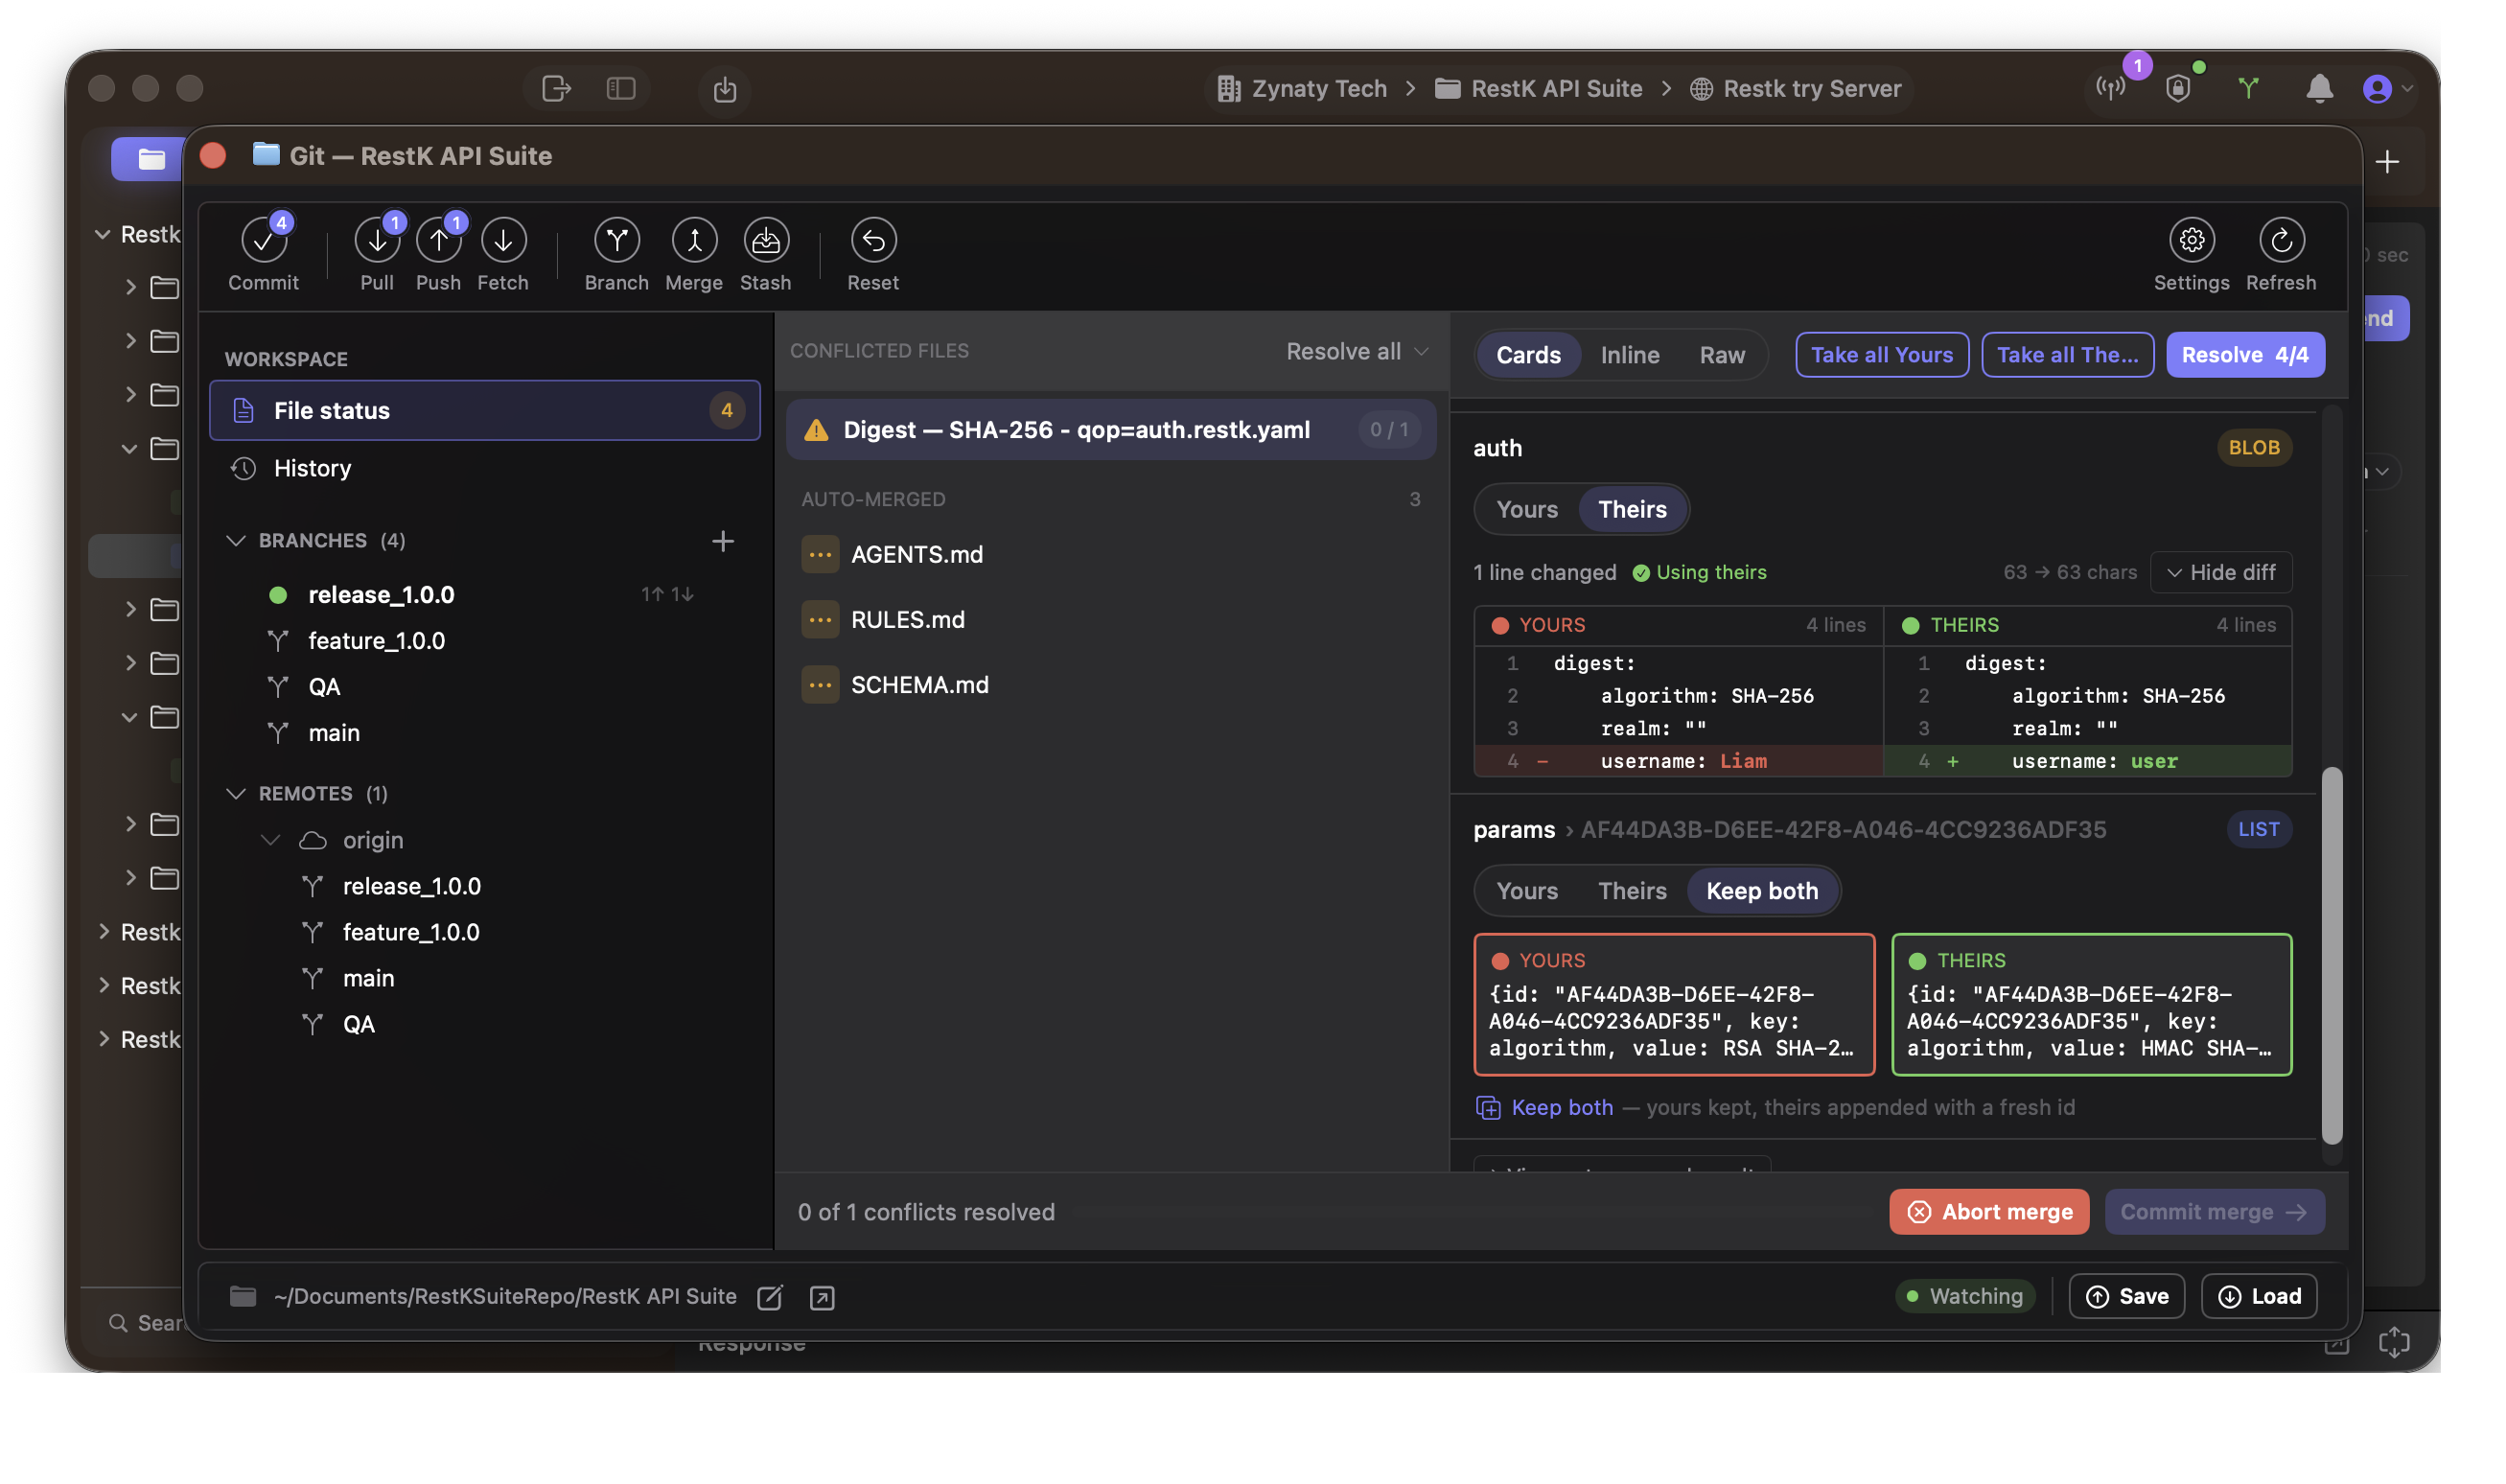2506x1484 pixels.
Task: Open Git Settings gear icon
Action: click(2190, 253)
